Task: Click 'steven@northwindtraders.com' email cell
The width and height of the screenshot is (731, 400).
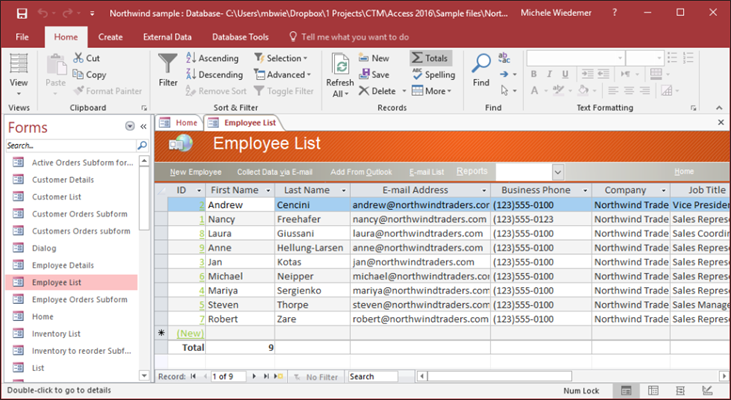Action: tap(420, 305)
